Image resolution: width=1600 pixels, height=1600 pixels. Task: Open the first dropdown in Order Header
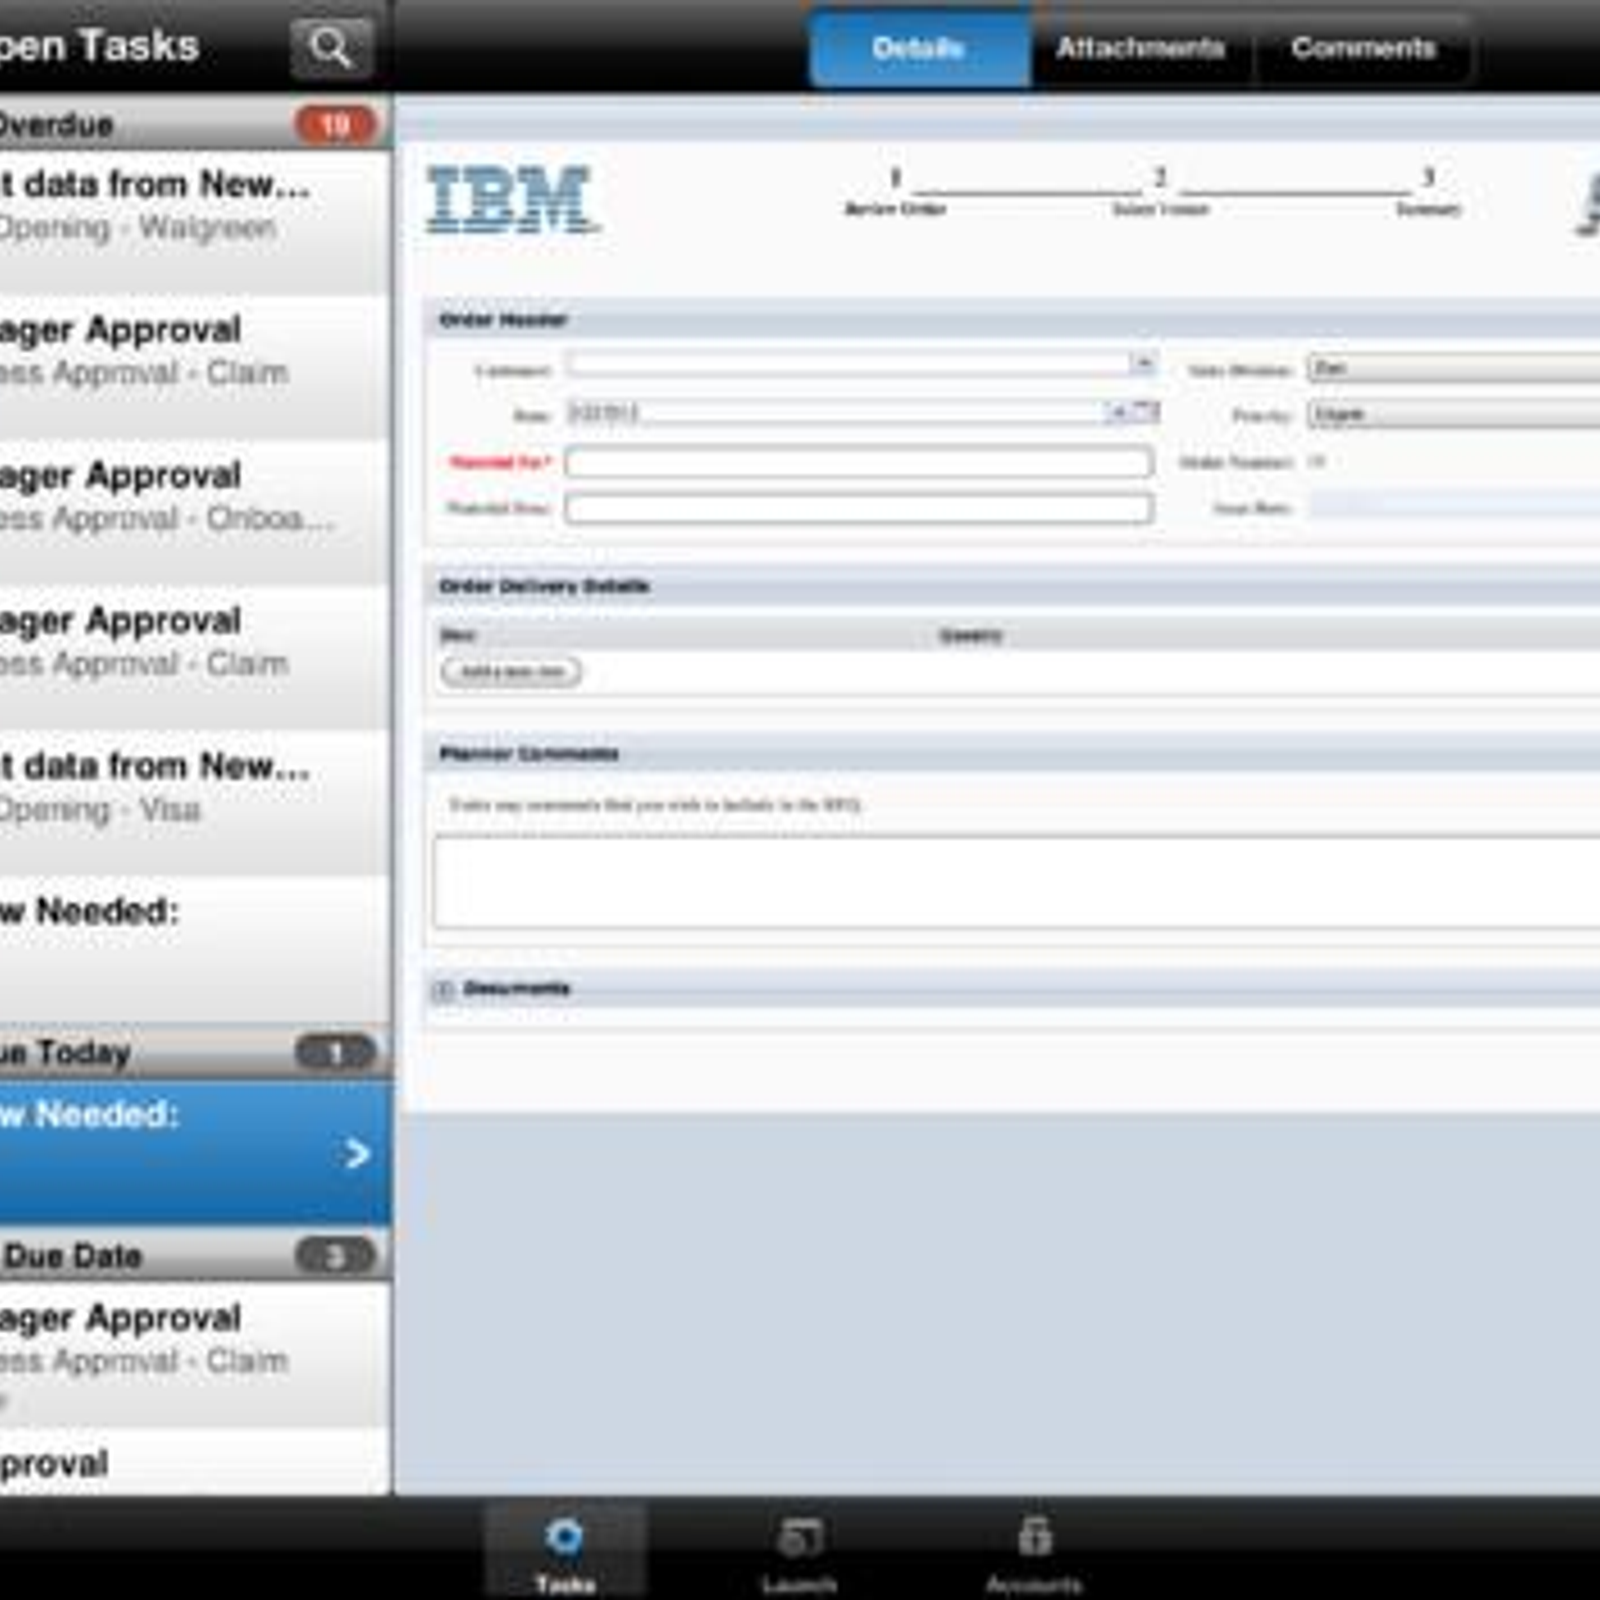[x=1143, y=364]
